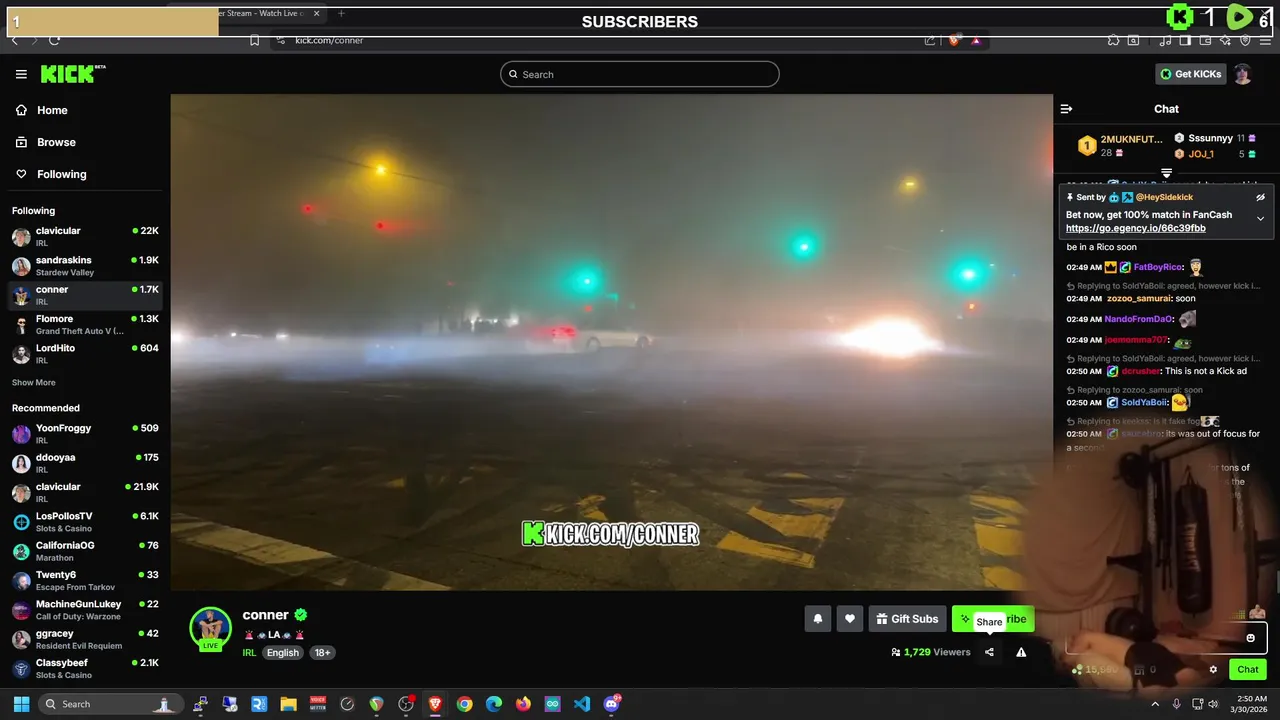This screenshot has width=1280, height=720.
Task: Open sandraskins Stardew Valley channel
Action: tap(85, 266)
